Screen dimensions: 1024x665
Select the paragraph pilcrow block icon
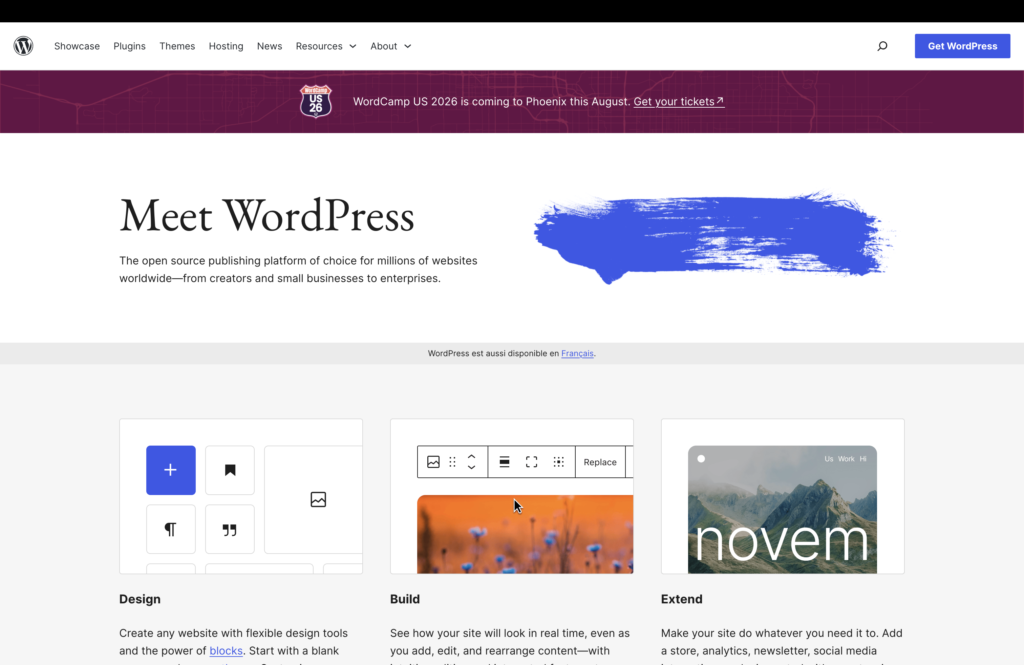[170, 529]
